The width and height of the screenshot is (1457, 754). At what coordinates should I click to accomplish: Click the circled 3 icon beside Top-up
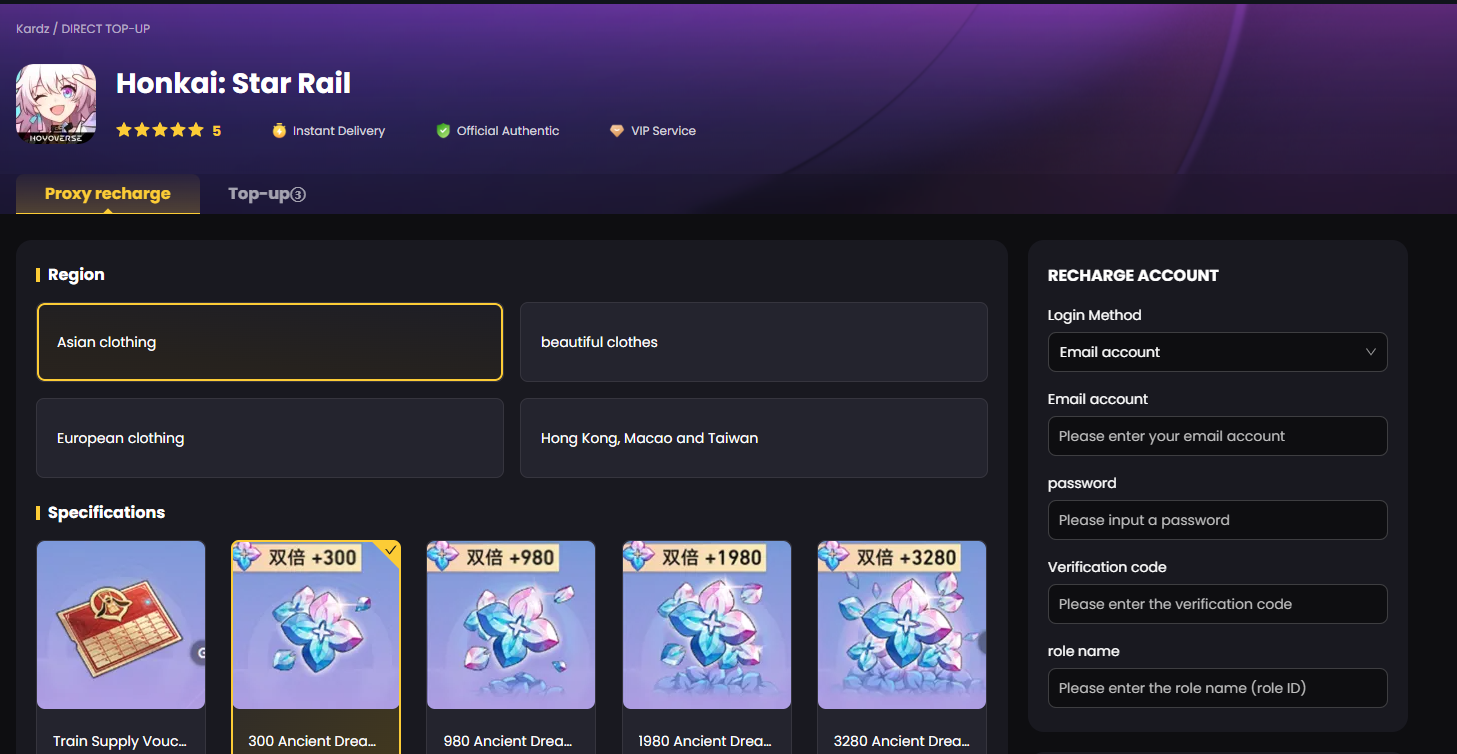point(298,195)
